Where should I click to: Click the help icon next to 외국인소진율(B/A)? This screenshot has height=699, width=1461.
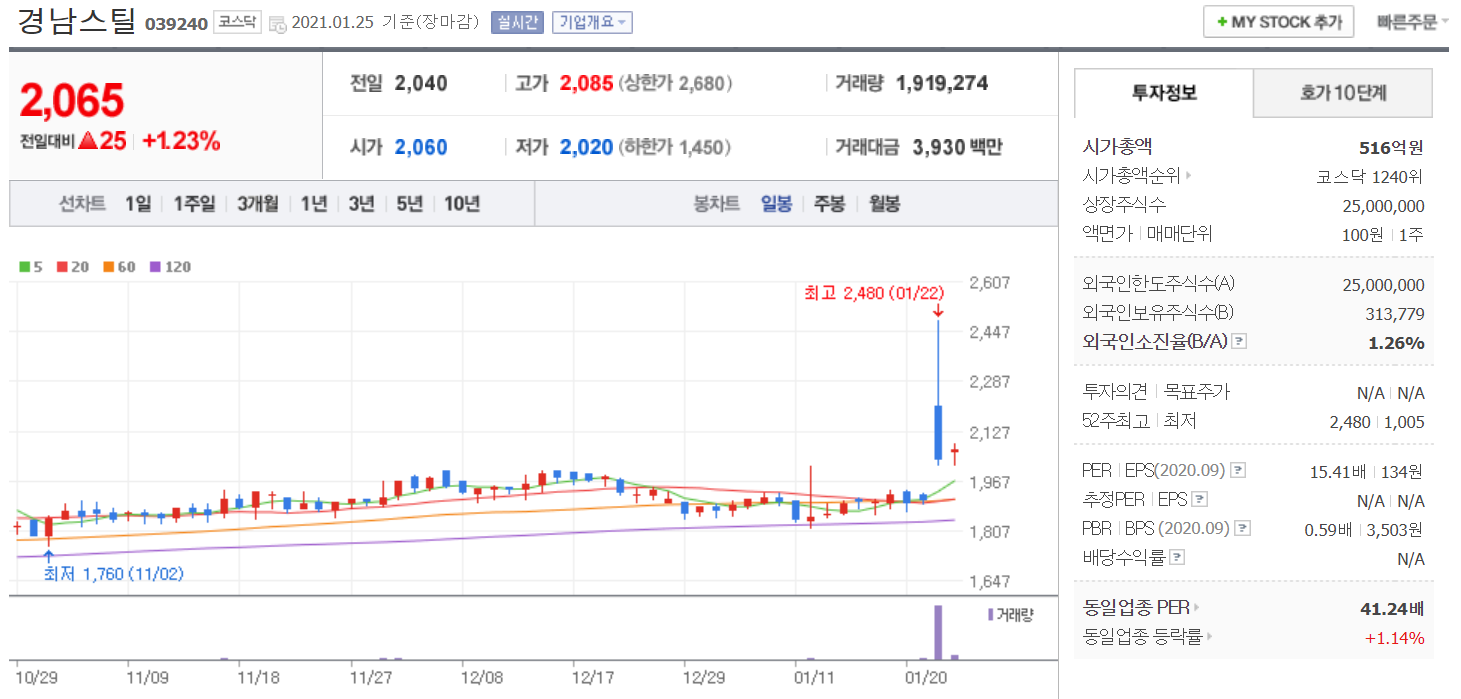coord(1239,342)
